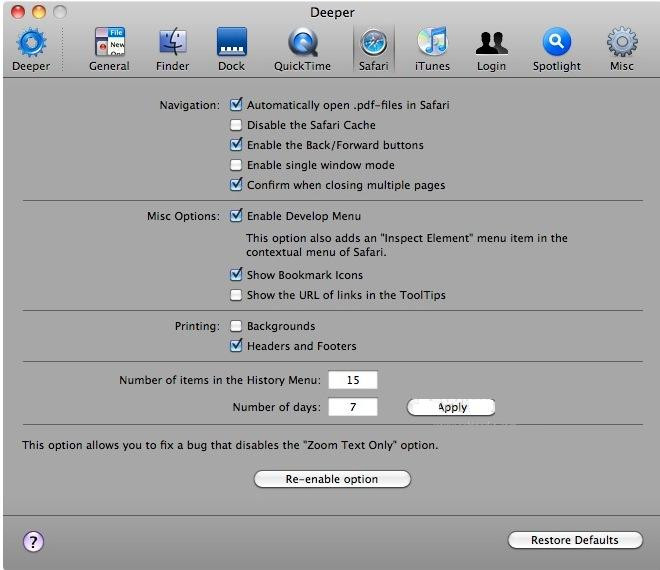Check Enable single window mode

tap(236, 165)
